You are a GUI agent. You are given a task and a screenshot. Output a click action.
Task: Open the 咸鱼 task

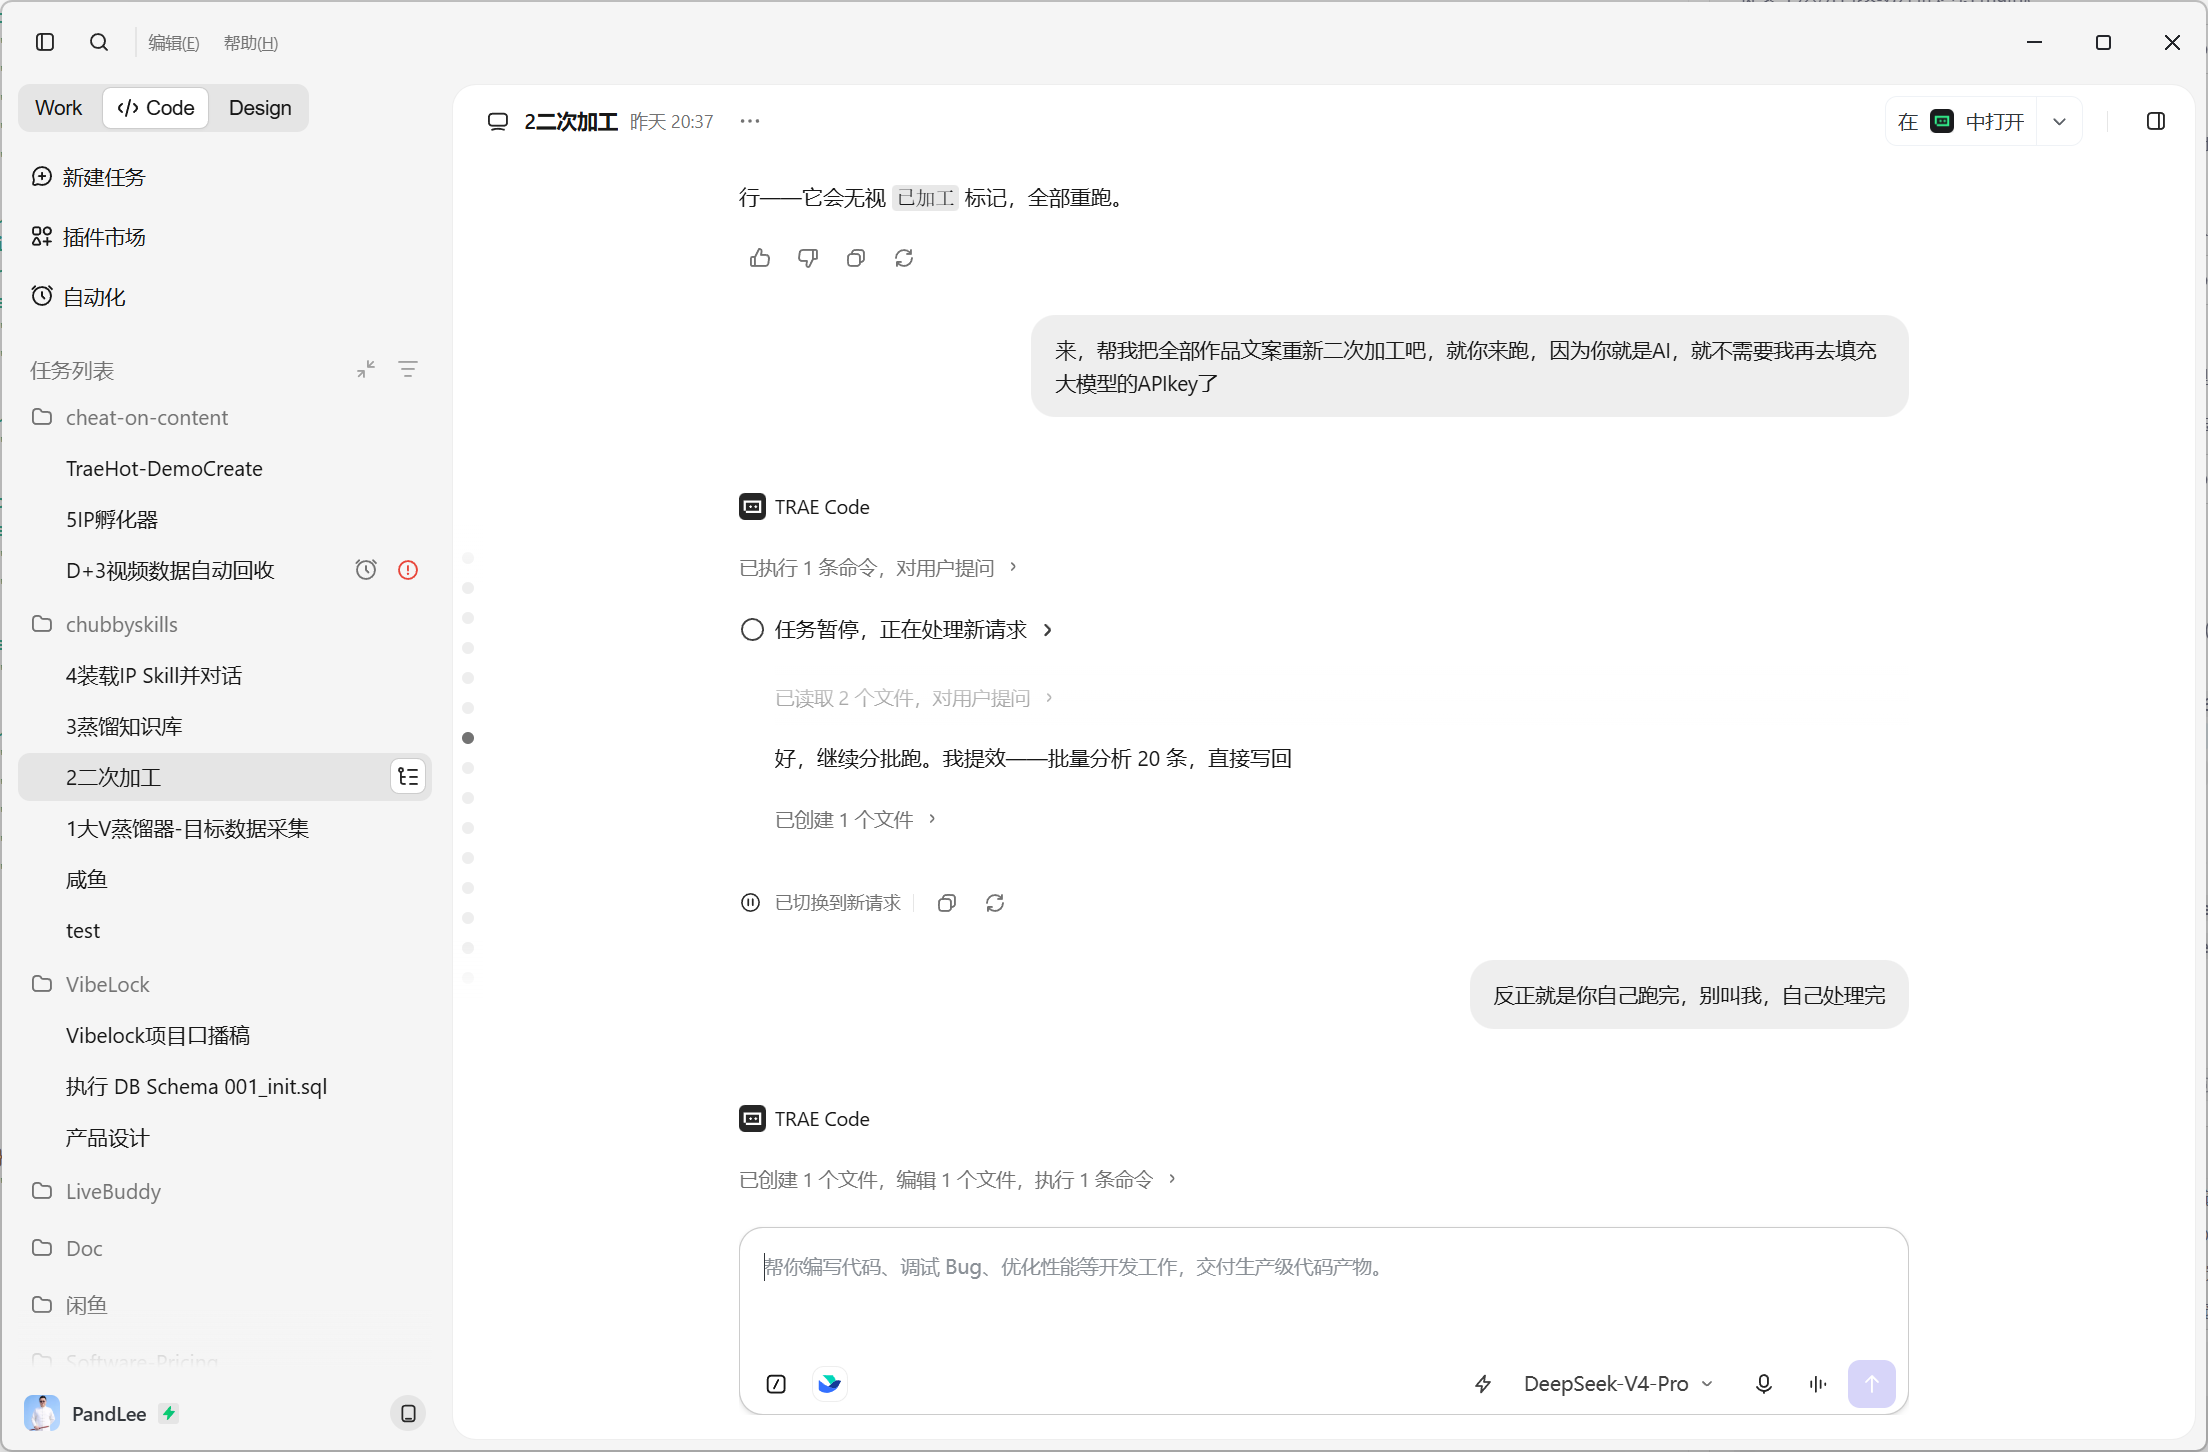coord(225,880)
